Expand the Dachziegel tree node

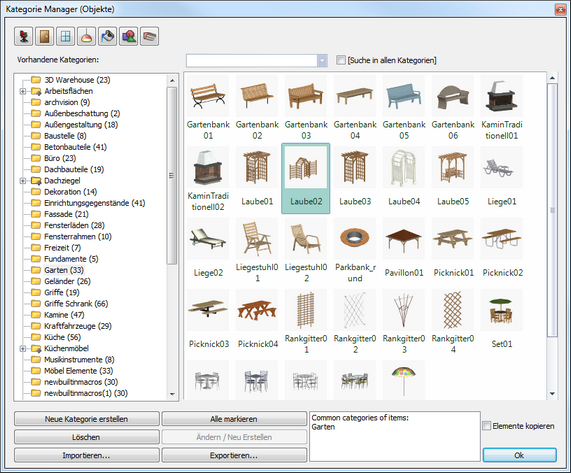(23, 181)
